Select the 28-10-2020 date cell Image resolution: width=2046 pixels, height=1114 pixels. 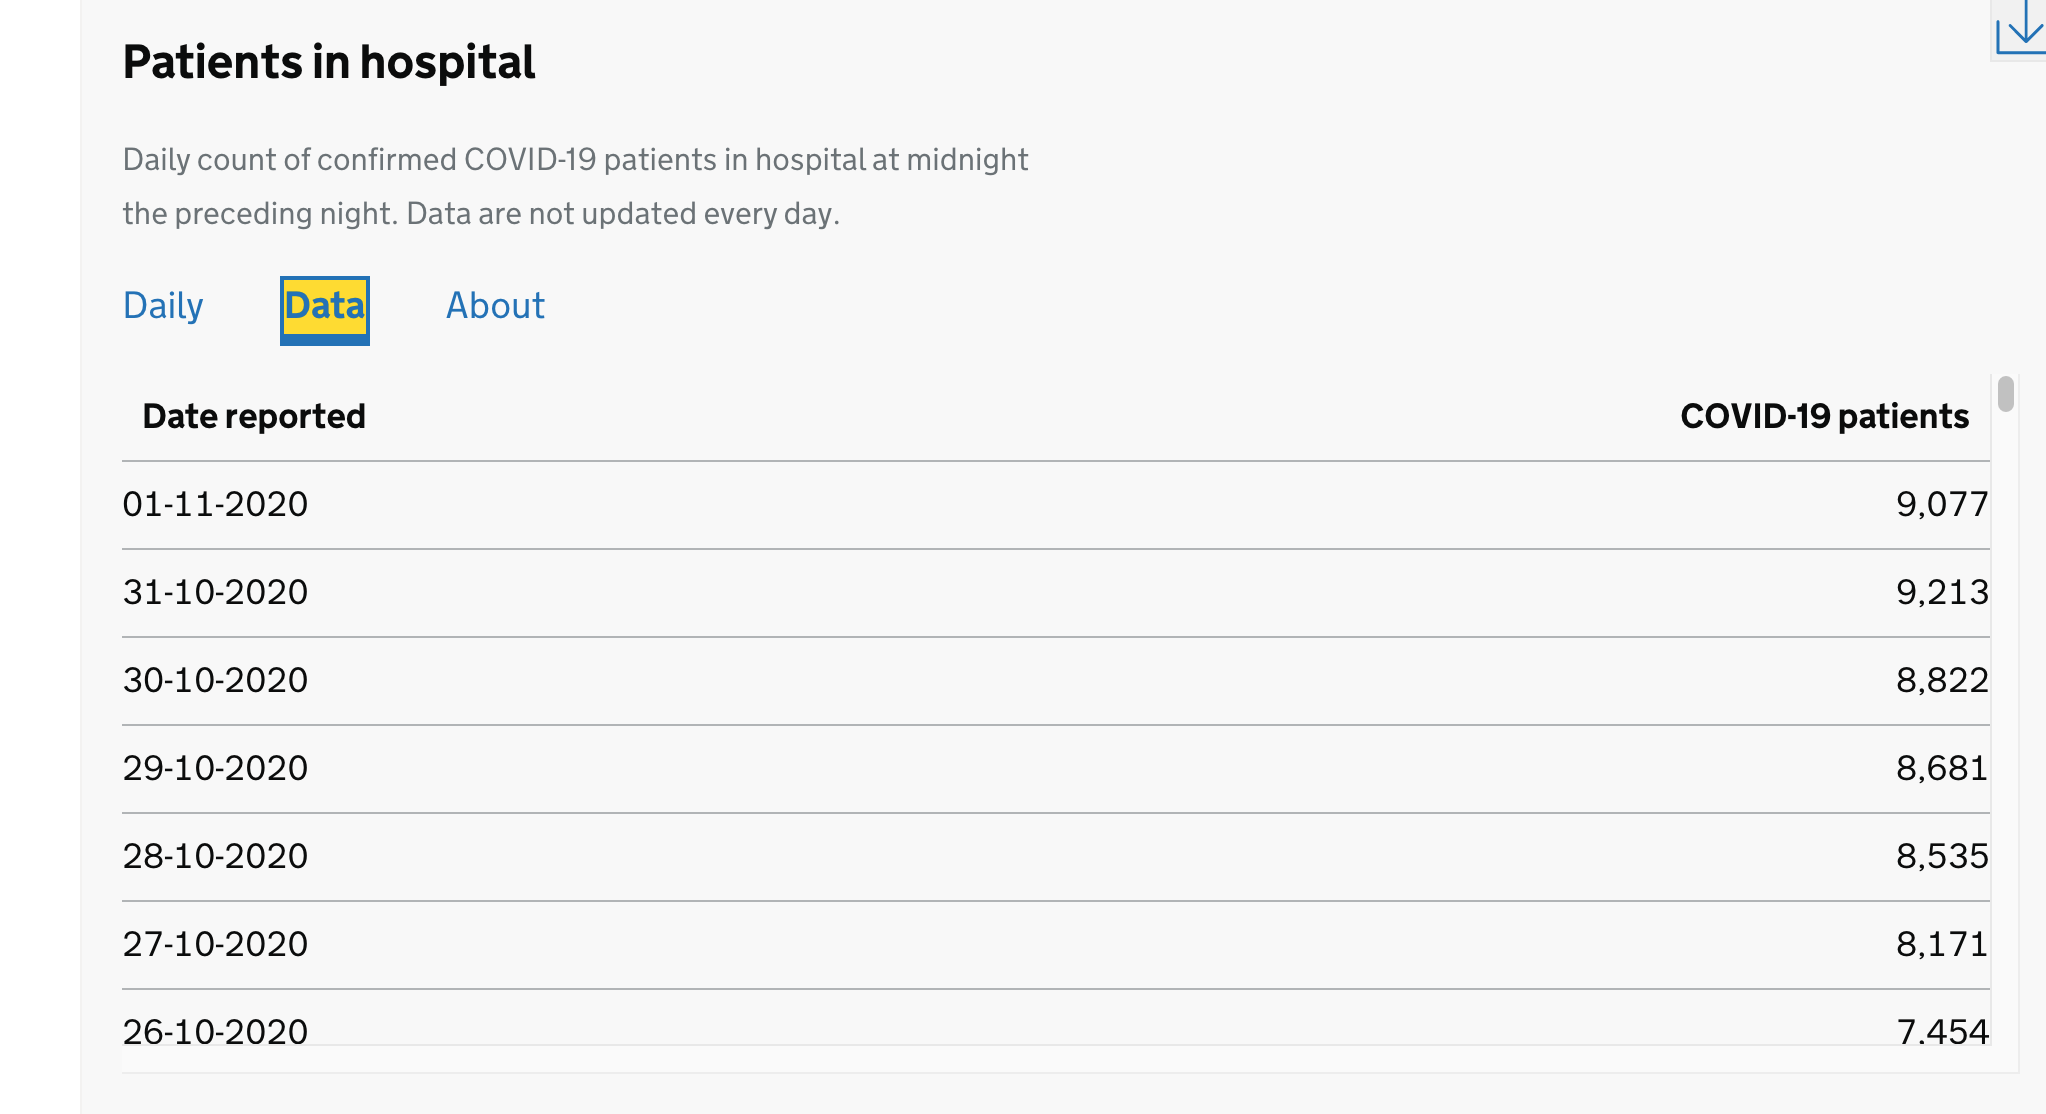coord(215,856)
